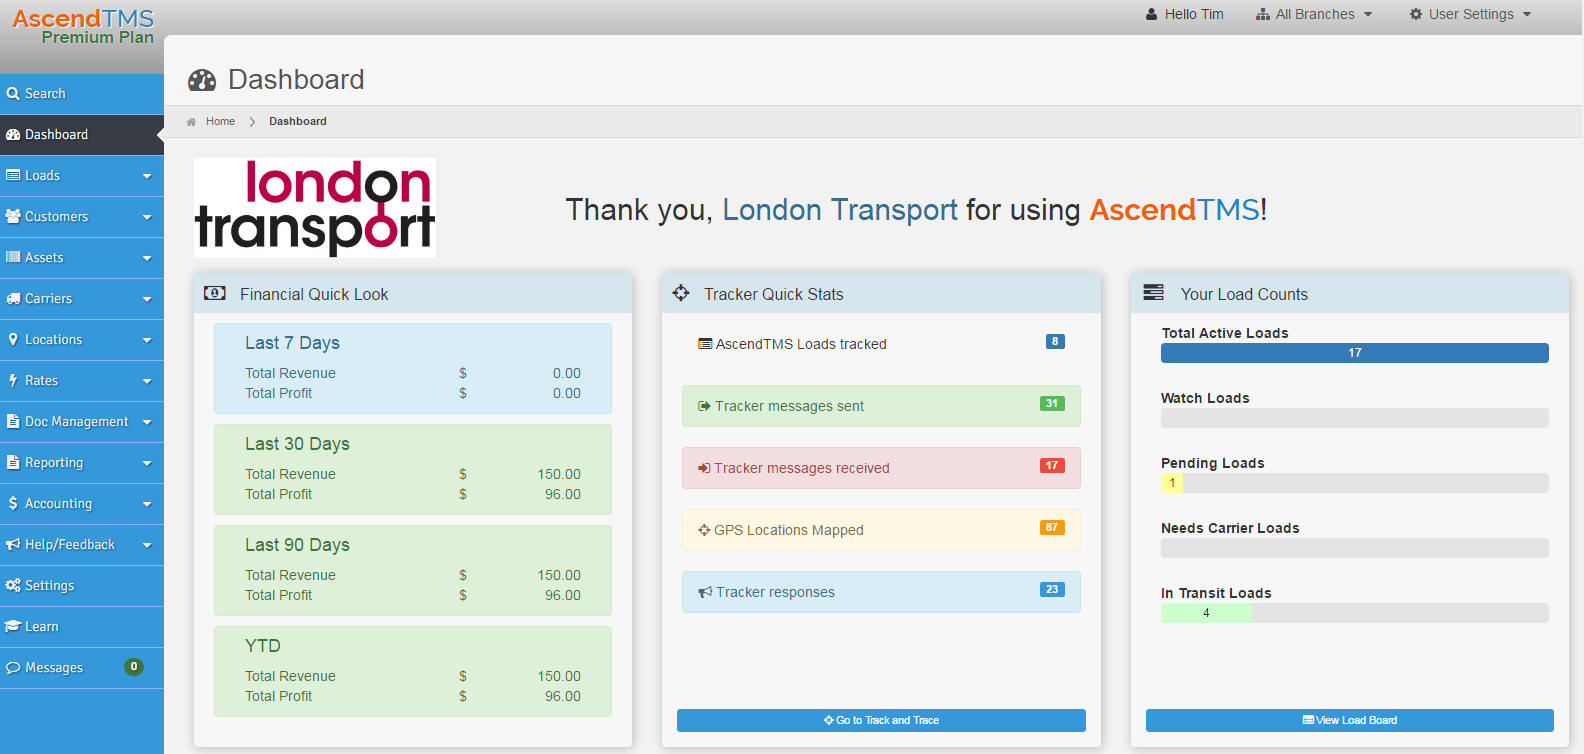Click the Learn graduation cap icon

coord(13,626)
